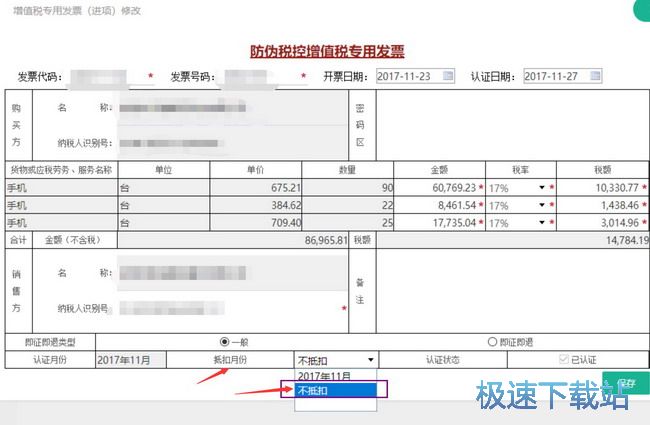The width and height of the screenshot is (650, 425).
Task: Click the unit price cell 384.62
Action: pos(256,205)
